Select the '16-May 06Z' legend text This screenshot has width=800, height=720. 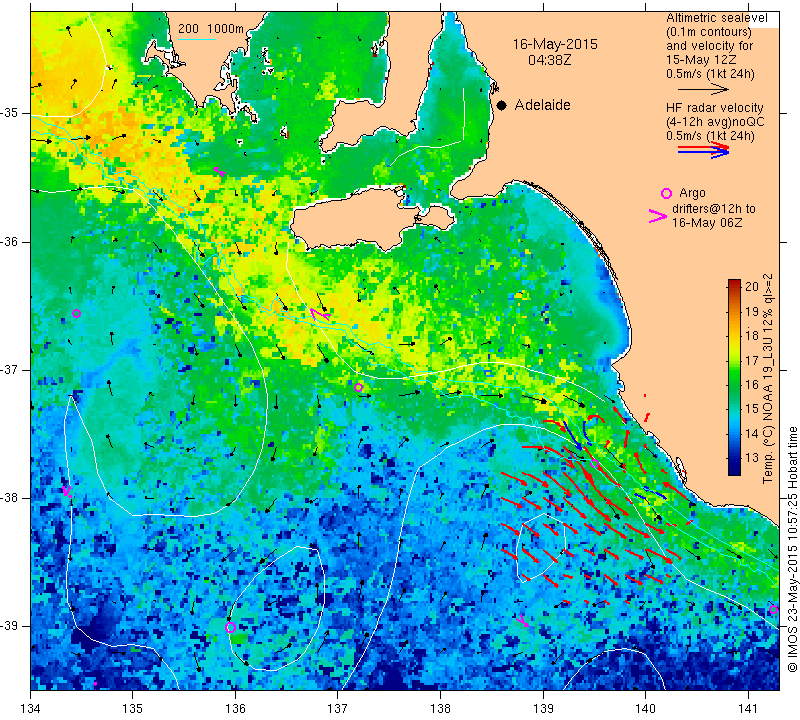(x=707, y=223)
